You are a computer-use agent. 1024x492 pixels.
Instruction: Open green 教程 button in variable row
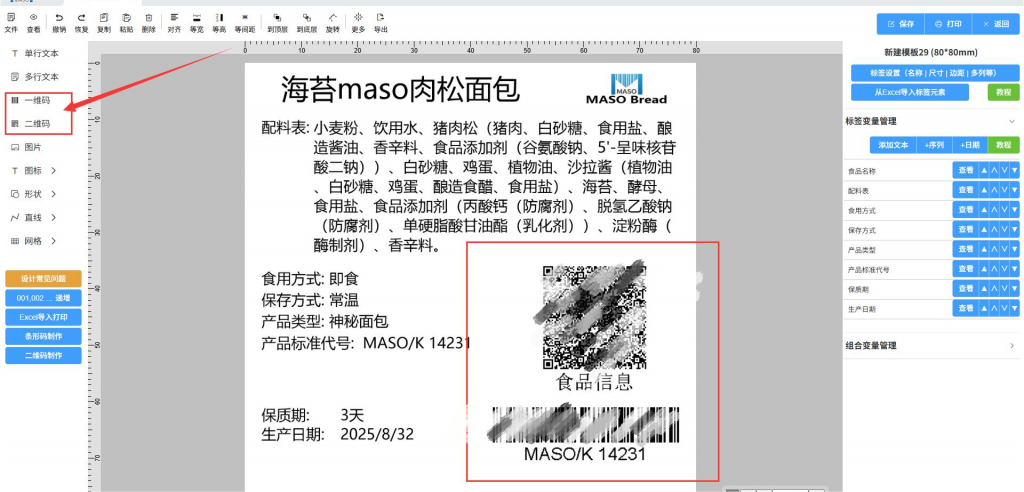(x=1003, y=145)
